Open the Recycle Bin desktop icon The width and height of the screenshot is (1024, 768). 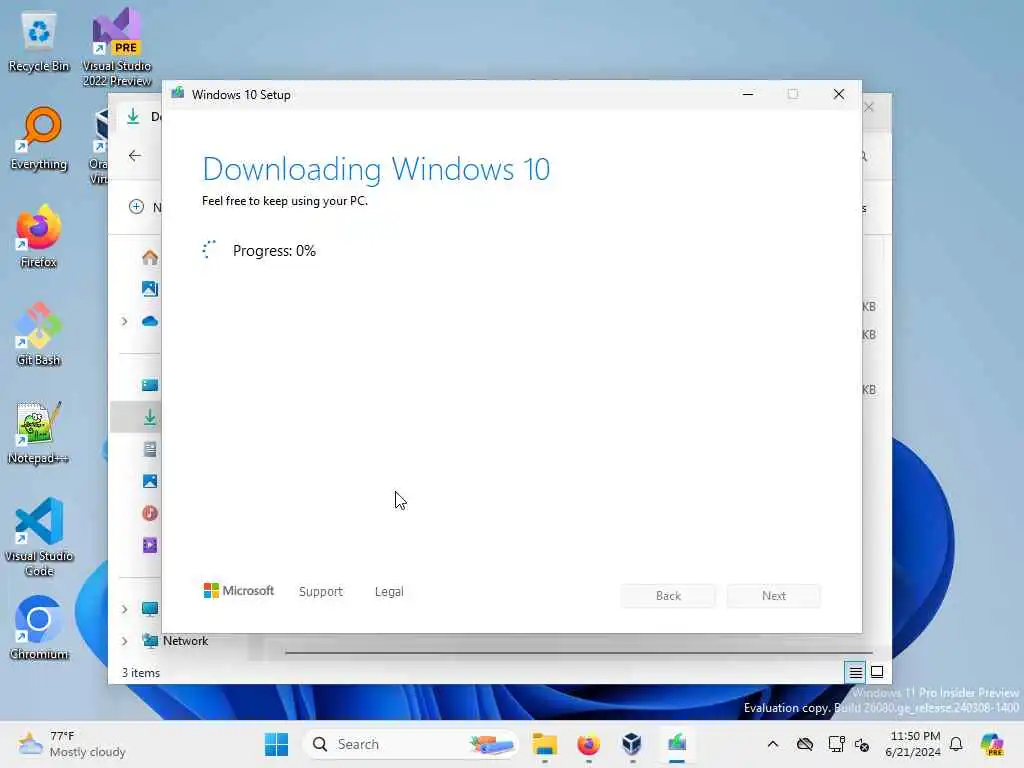coord(39,42)
